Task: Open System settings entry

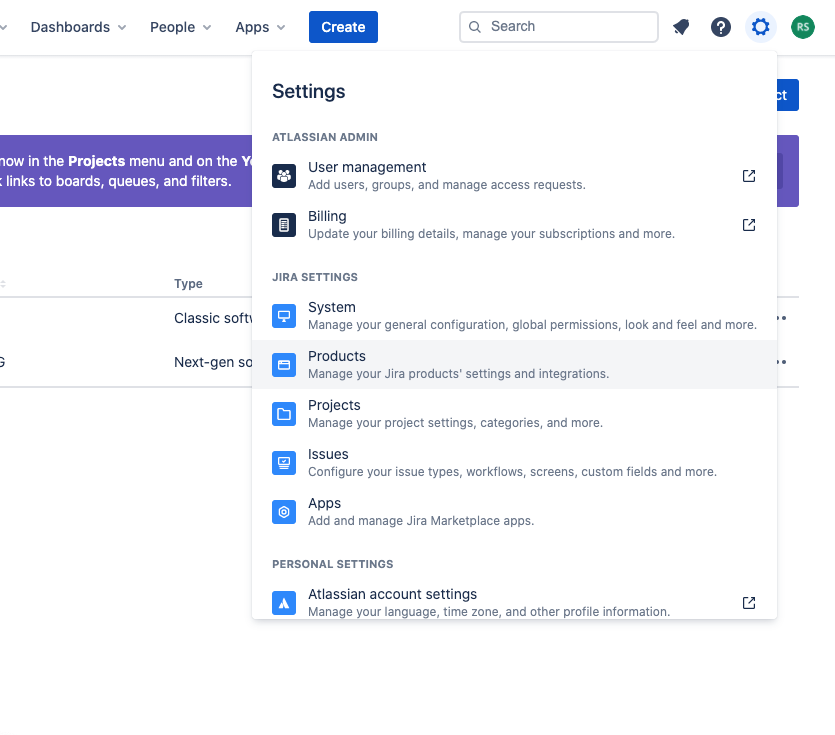Action: pyautogui.click(x=514, y=316)
